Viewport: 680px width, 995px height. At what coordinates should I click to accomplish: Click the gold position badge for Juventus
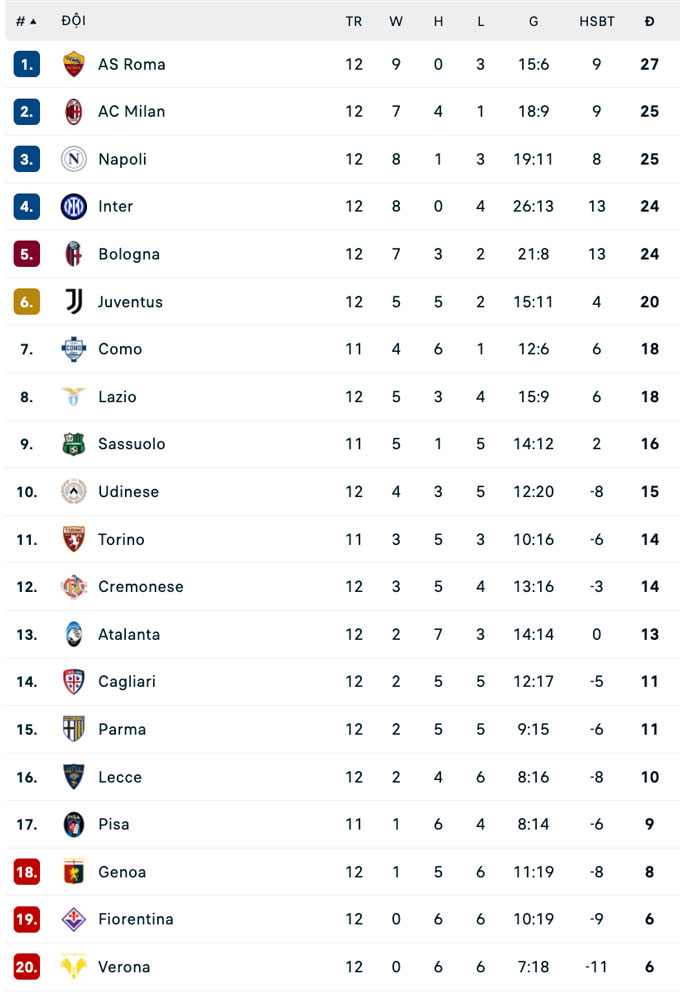pyautogui.click(x=26, y=301)
